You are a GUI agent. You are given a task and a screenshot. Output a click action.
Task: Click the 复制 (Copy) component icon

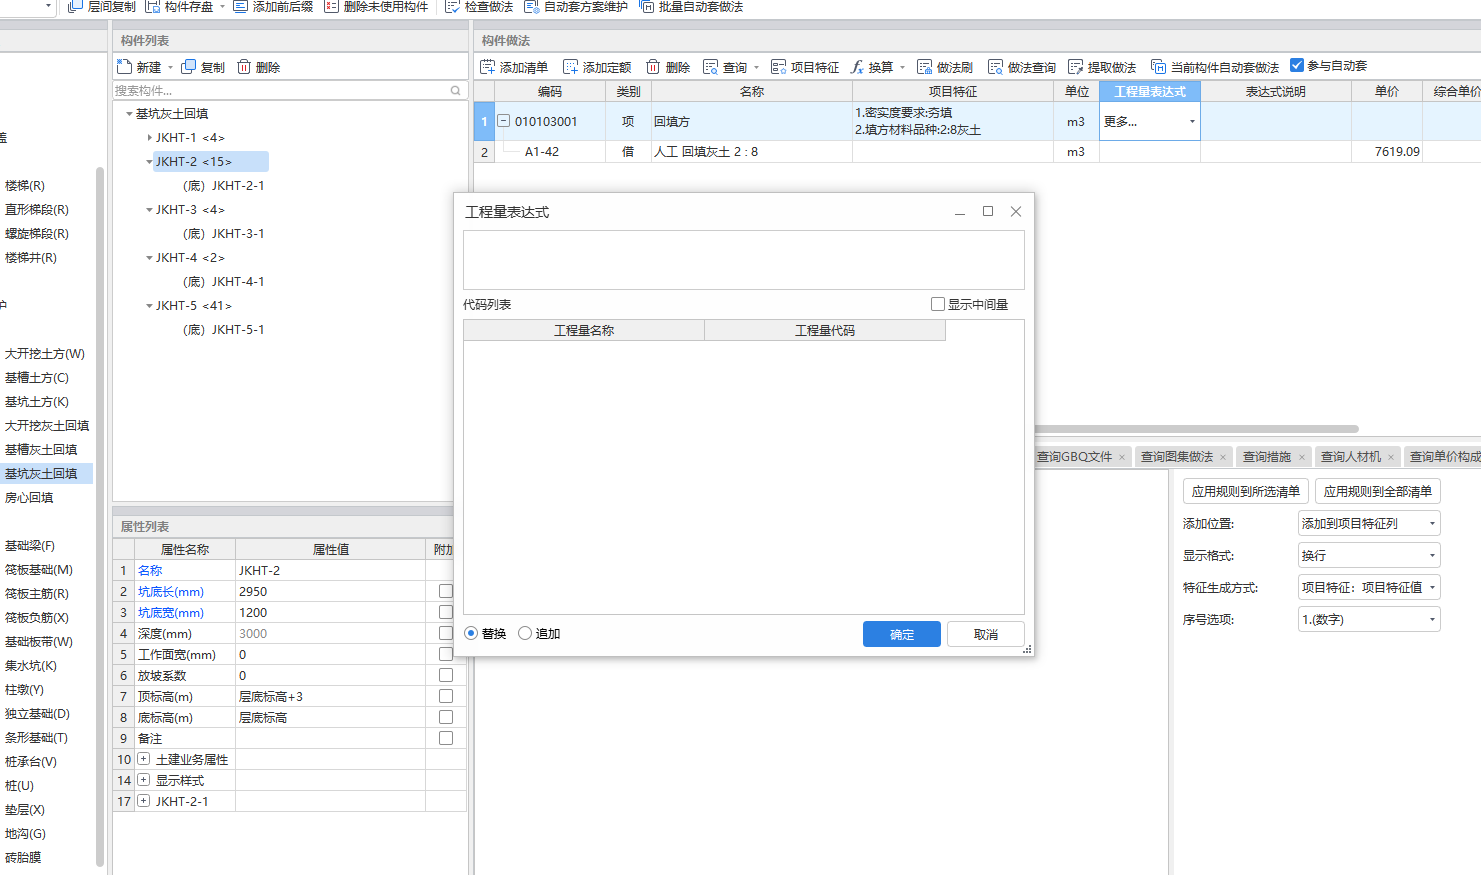click(x=189, y=67)
